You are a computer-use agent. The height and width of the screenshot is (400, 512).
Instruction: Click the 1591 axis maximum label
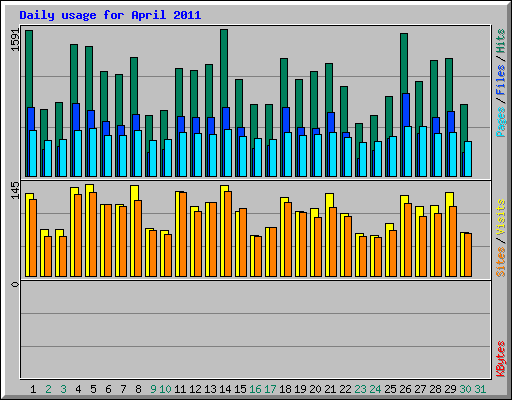pos(15,40)
